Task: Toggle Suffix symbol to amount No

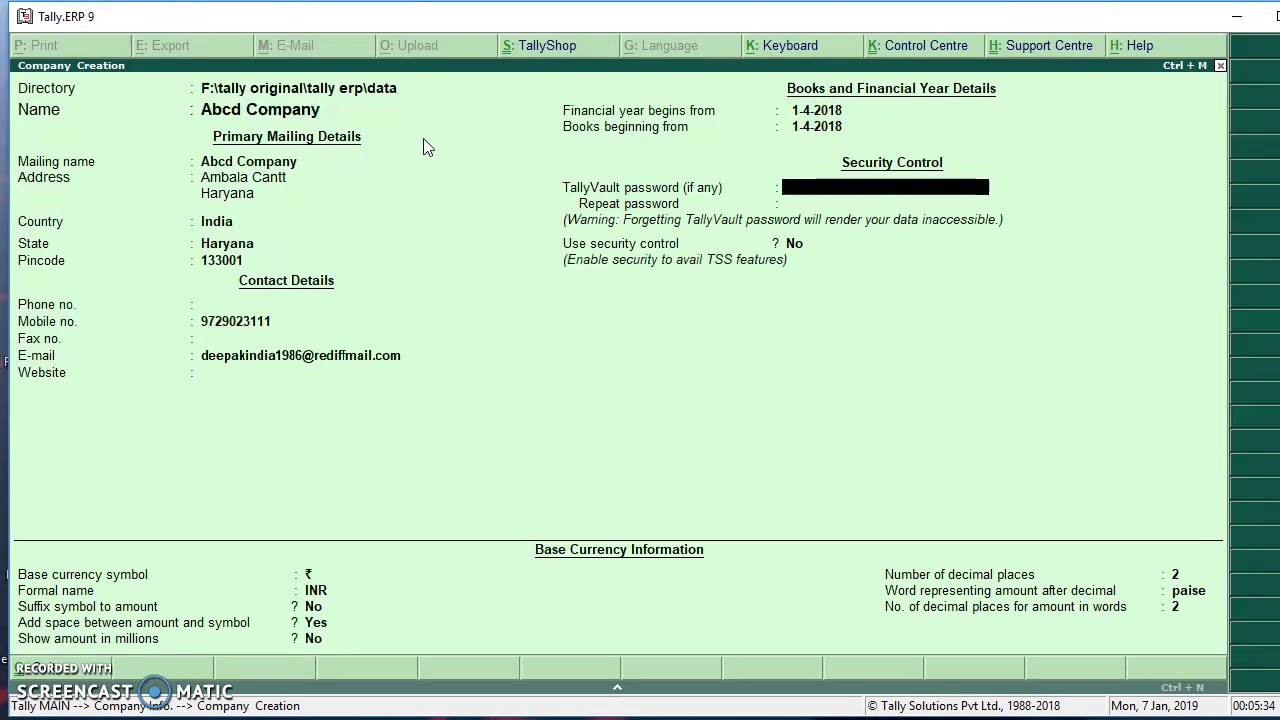Action: (313, 607)
